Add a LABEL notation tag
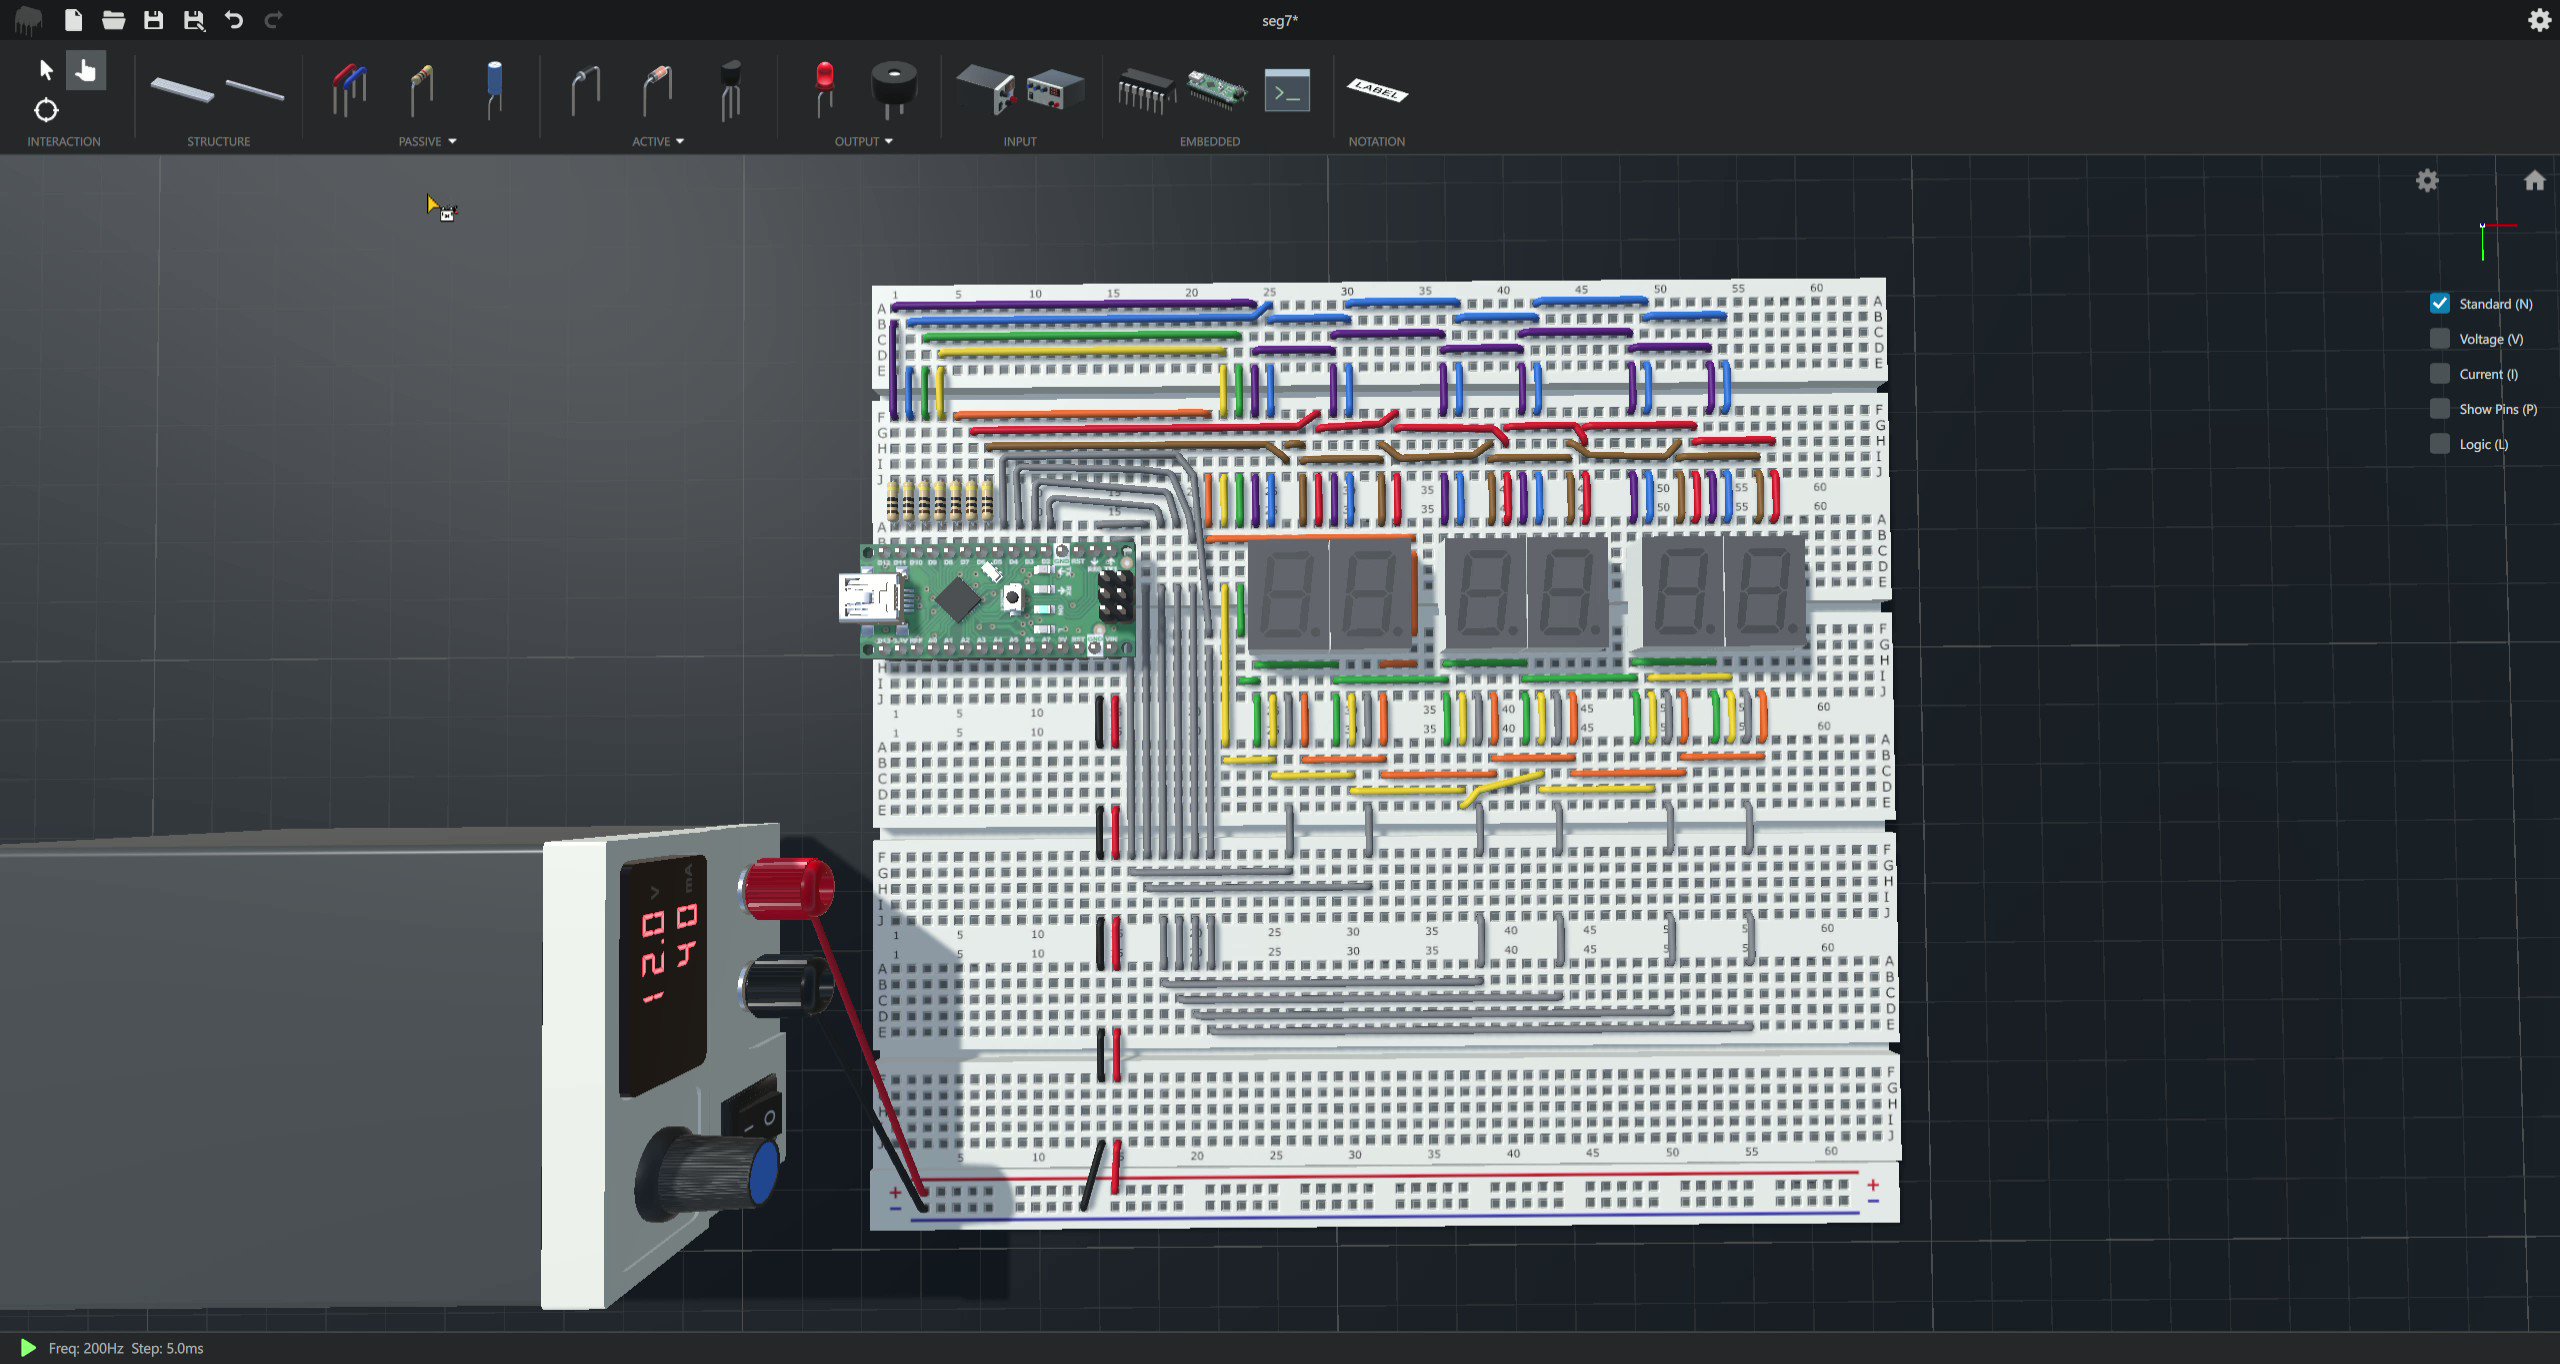This screenshot has height=1364, width=2560. pyautogui.click(x=1377, y=90)
